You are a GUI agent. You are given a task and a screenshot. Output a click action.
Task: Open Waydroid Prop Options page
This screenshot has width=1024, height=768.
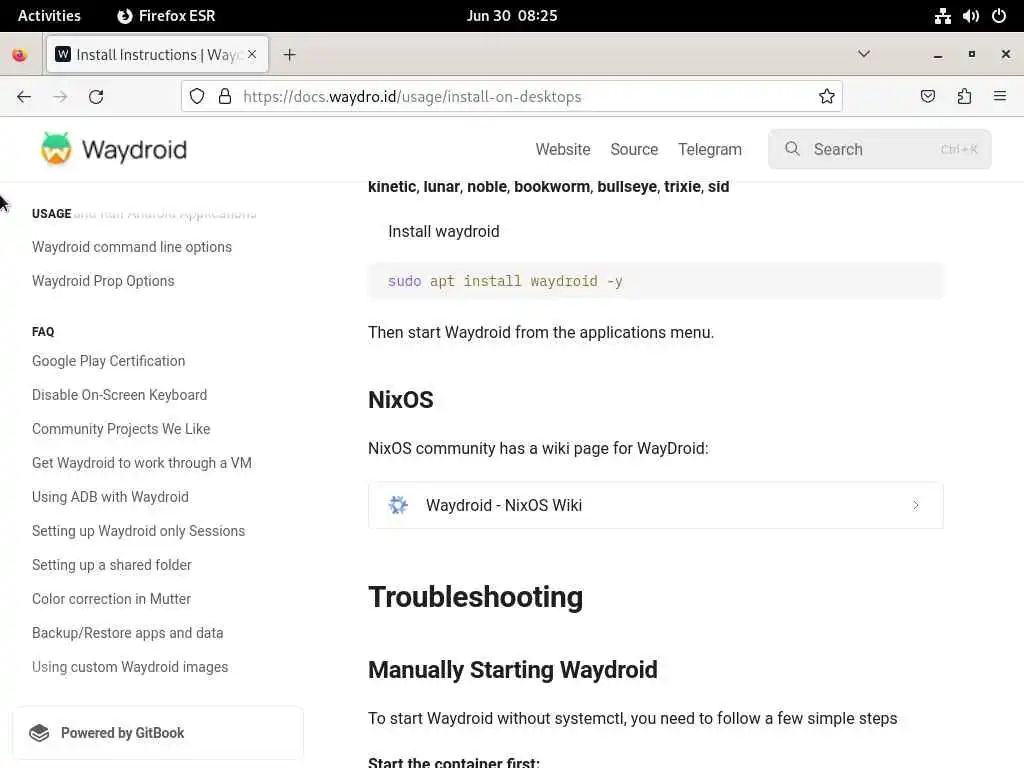[x=103, y=281]
